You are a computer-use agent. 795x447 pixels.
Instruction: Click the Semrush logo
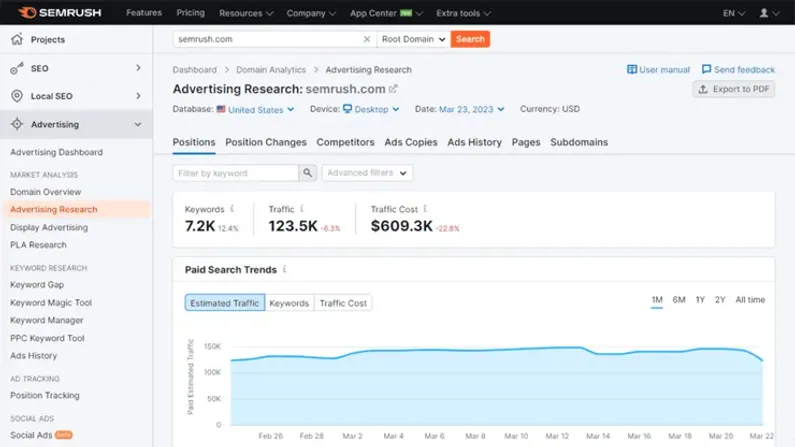coord(60,13)
